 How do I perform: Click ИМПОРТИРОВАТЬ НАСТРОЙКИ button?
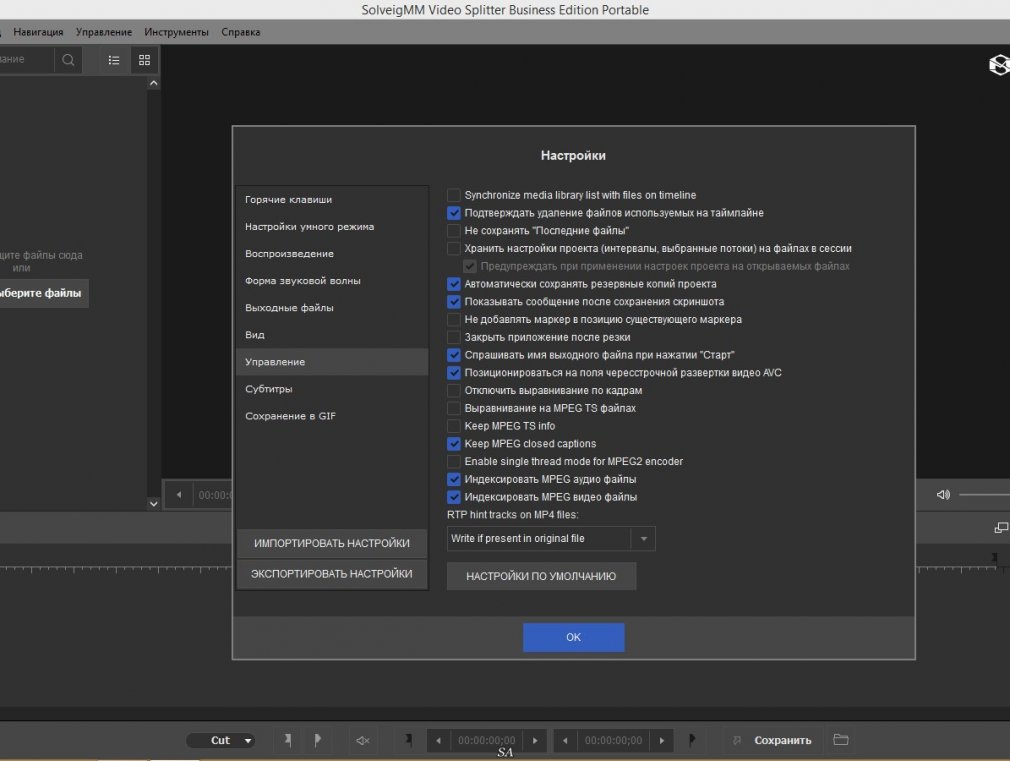click(332, 543)
